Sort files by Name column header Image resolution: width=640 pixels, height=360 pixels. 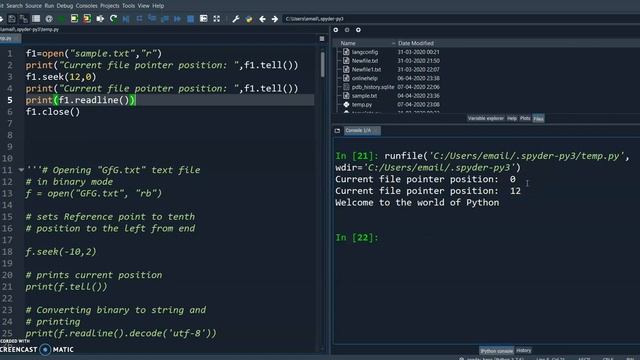[348, 43]
